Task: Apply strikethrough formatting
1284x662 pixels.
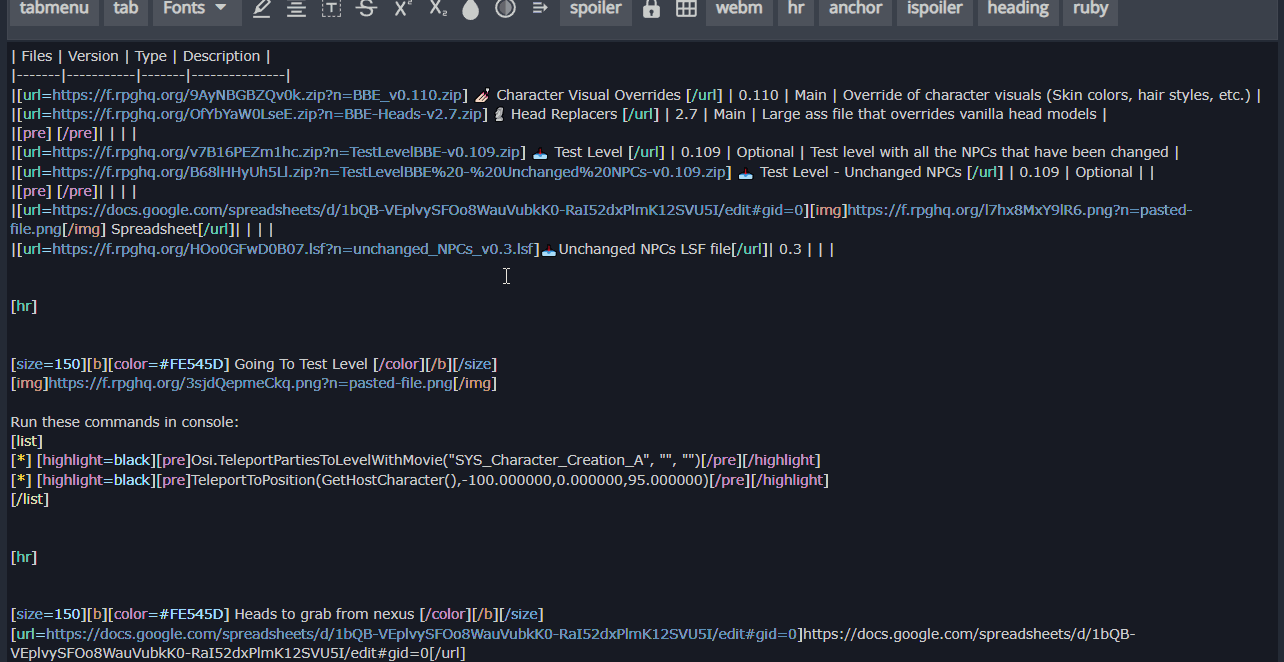Action: (x=366, y=9)
